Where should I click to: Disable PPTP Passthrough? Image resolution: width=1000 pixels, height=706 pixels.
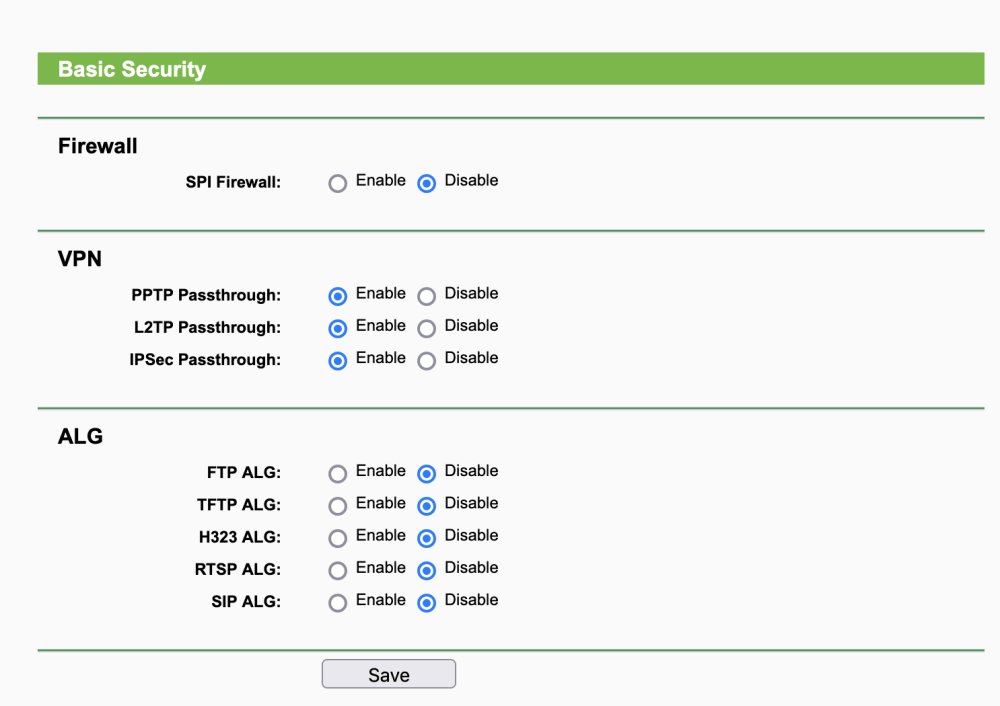click(x=427, y=296)
